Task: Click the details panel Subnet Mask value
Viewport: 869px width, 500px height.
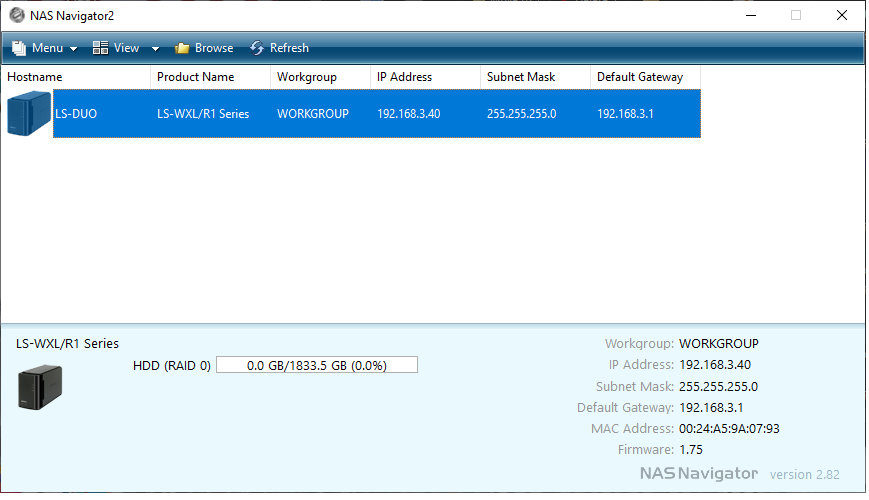Action: click(718, 387)
